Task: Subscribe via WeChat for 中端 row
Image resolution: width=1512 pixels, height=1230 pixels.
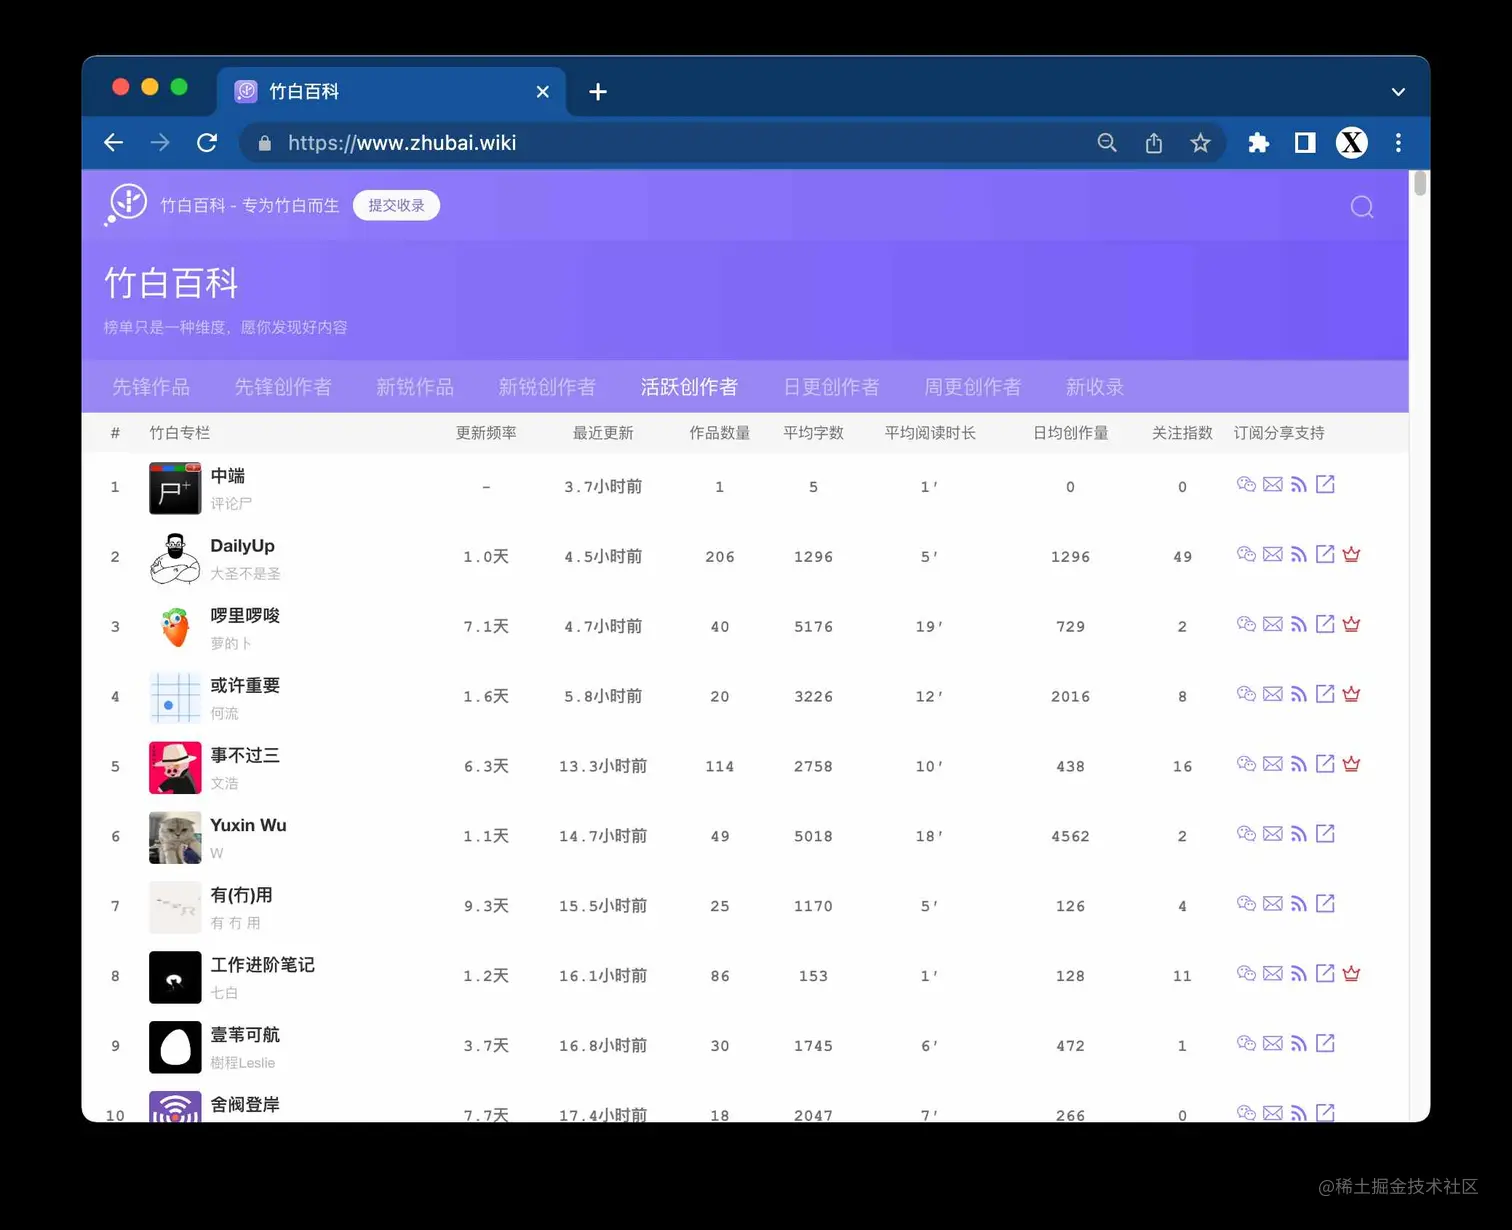Action: click(1246, 485)
